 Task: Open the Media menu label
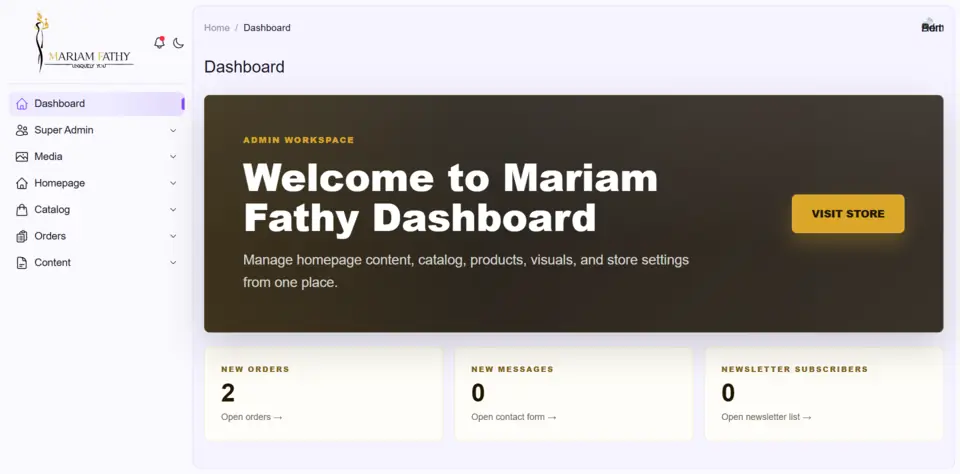(x=48, y=156)
